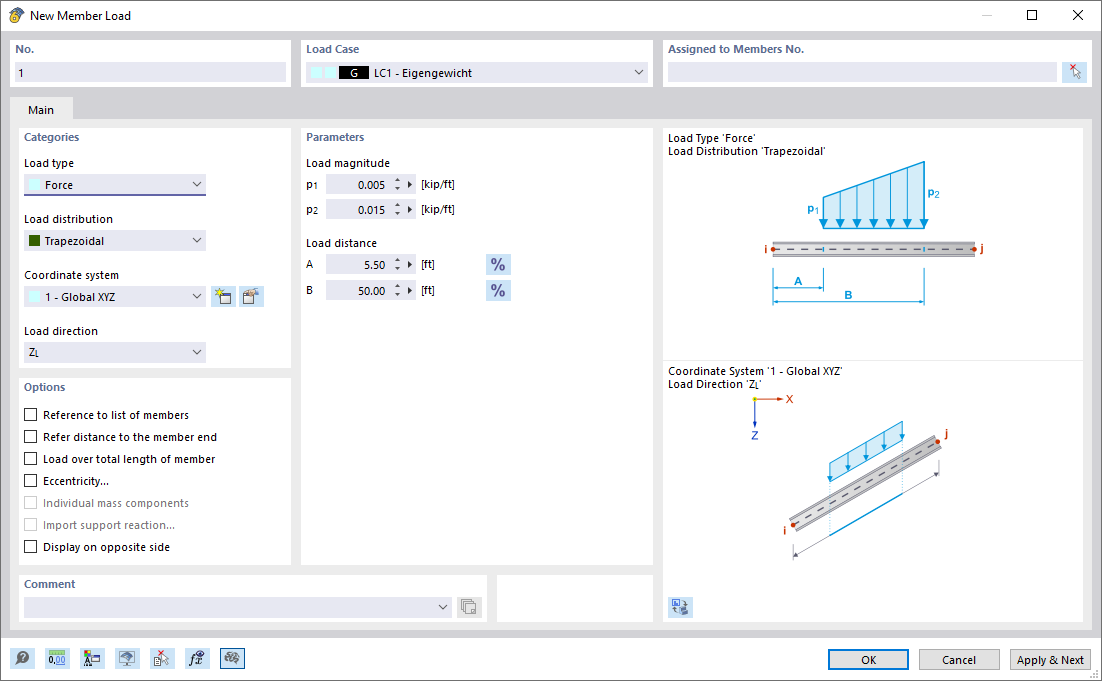Confirm with the OK button
Viewport: 1102px width, 681px height.
pos(868,659)
